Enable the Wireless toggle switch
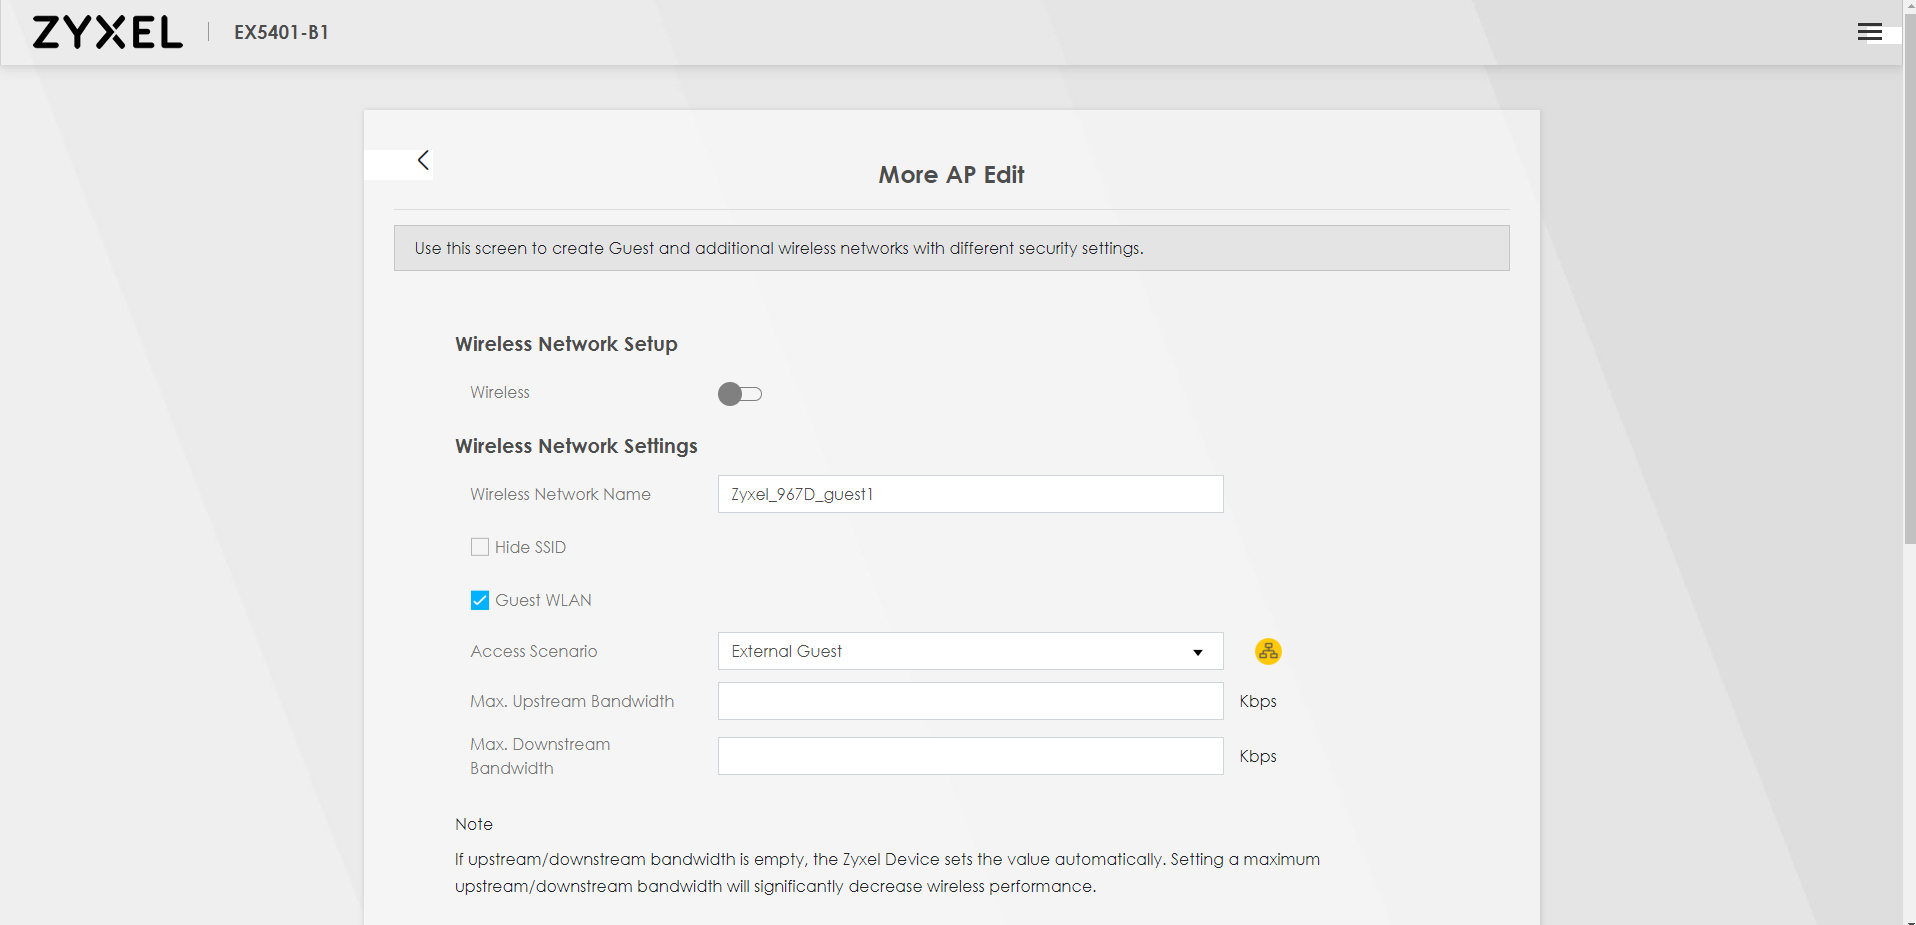 pyautogui.click(x=740, y=394)
